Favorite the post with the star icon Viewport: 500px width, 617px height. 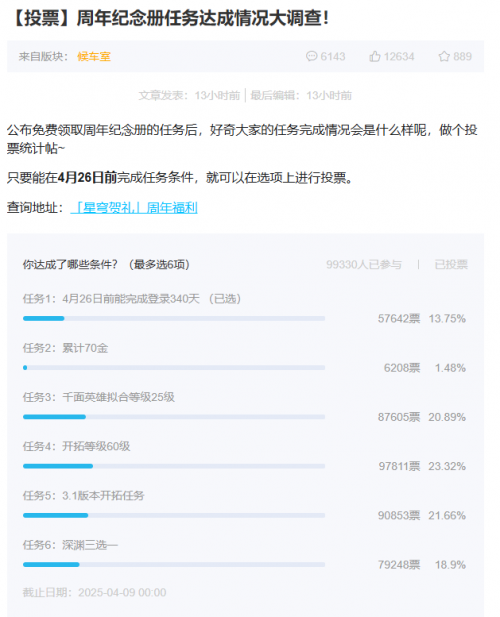(444, 56)
